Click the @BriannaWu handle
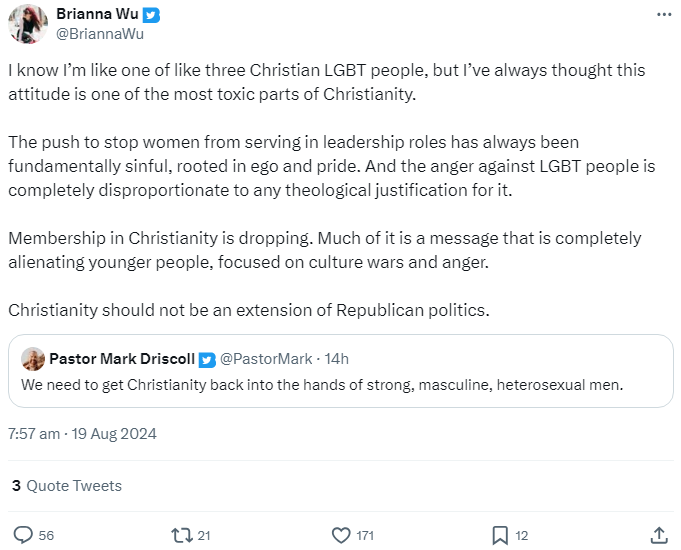Viewport: 681px width, 550px height. [x=100, y=34]
